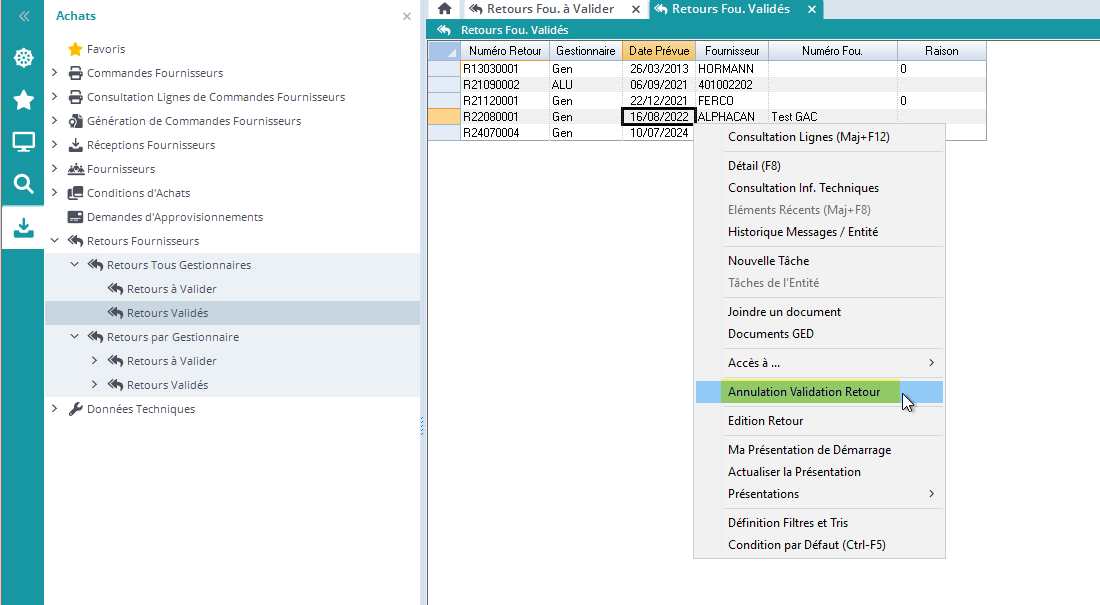Switch to Retours Fou. à Valider tab

click(x=550, y=9)
